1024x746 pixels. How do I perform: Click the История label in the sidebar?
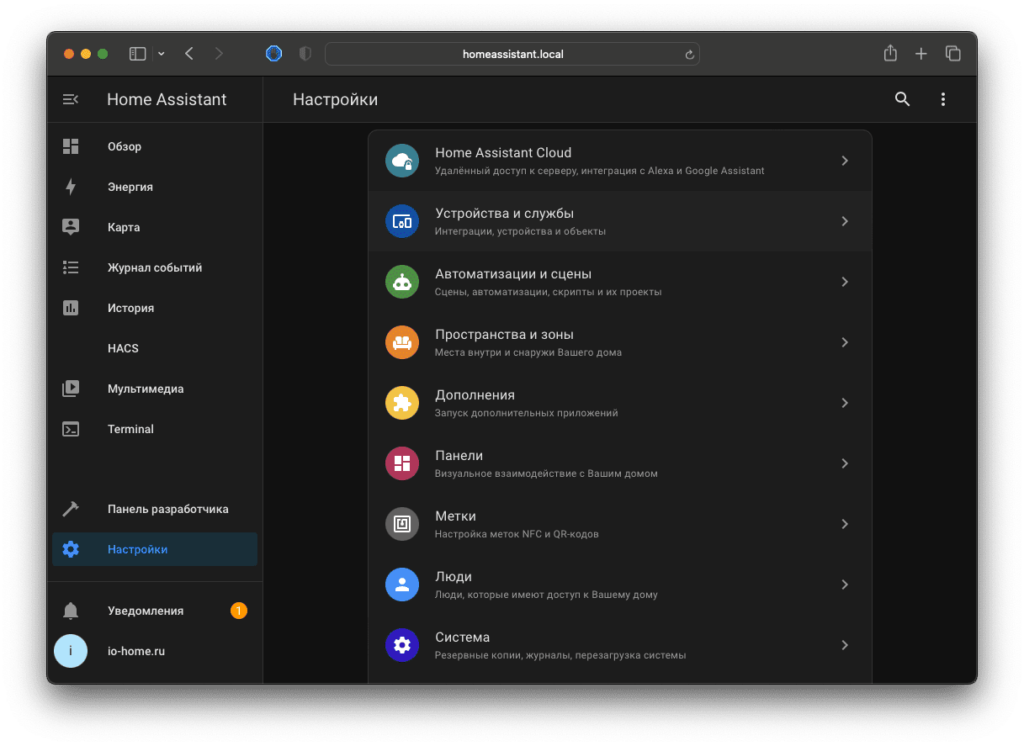point(131,308)
